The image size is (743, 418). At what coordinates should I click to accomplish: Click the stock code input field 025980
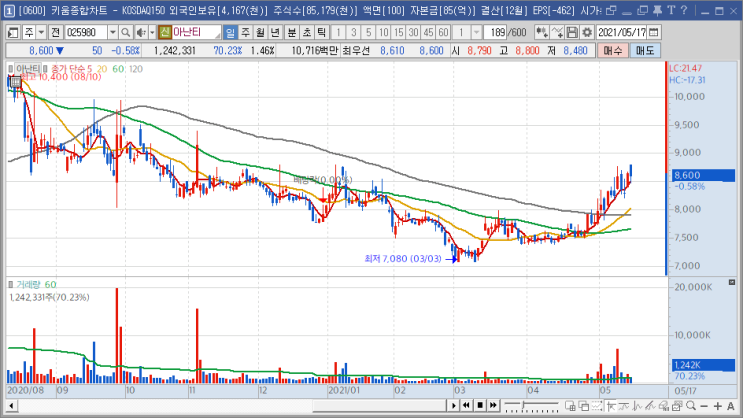(x=86, y=32)
